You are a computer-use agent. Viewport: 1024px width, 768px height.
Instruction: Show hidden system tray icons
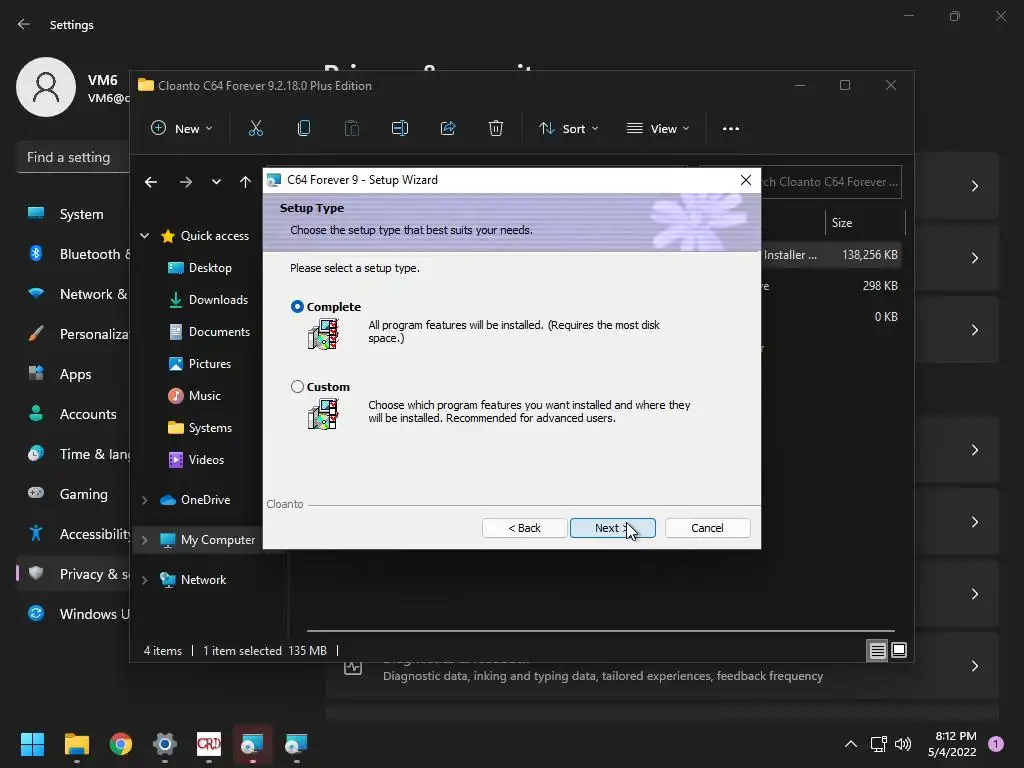851,744
